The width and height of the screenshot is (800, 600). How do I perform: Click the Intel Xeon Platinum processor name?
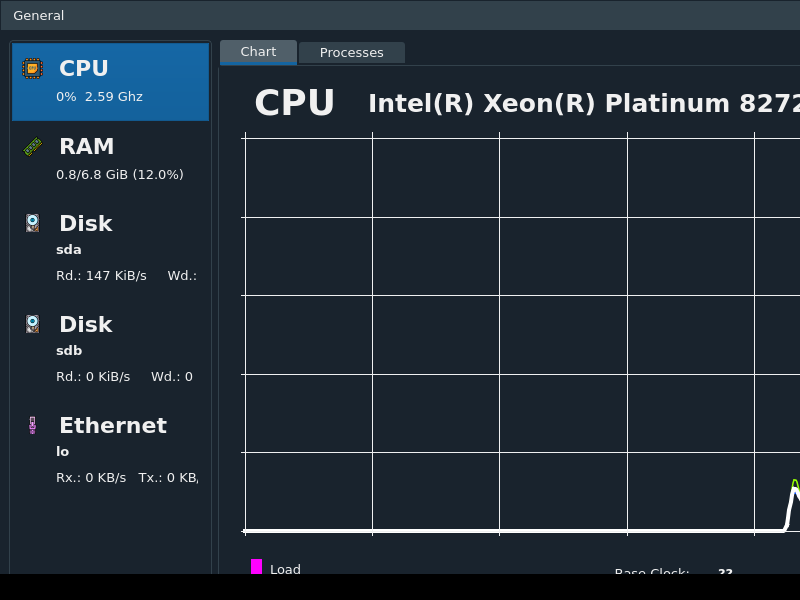[x=584, y=104]
